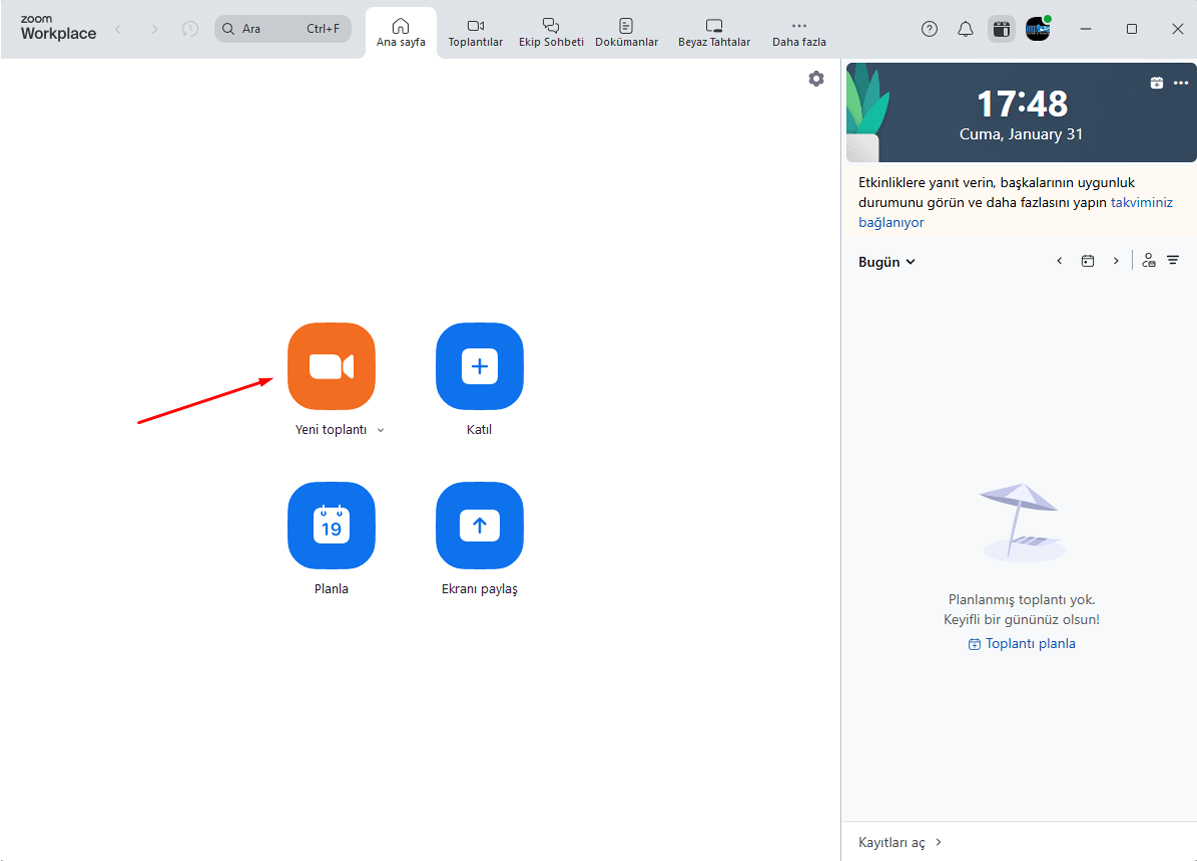The height and width of the screenshot is (861, 1197).
Task: Open the Ekip Sohbeti tab
Action: pos(551,32)
